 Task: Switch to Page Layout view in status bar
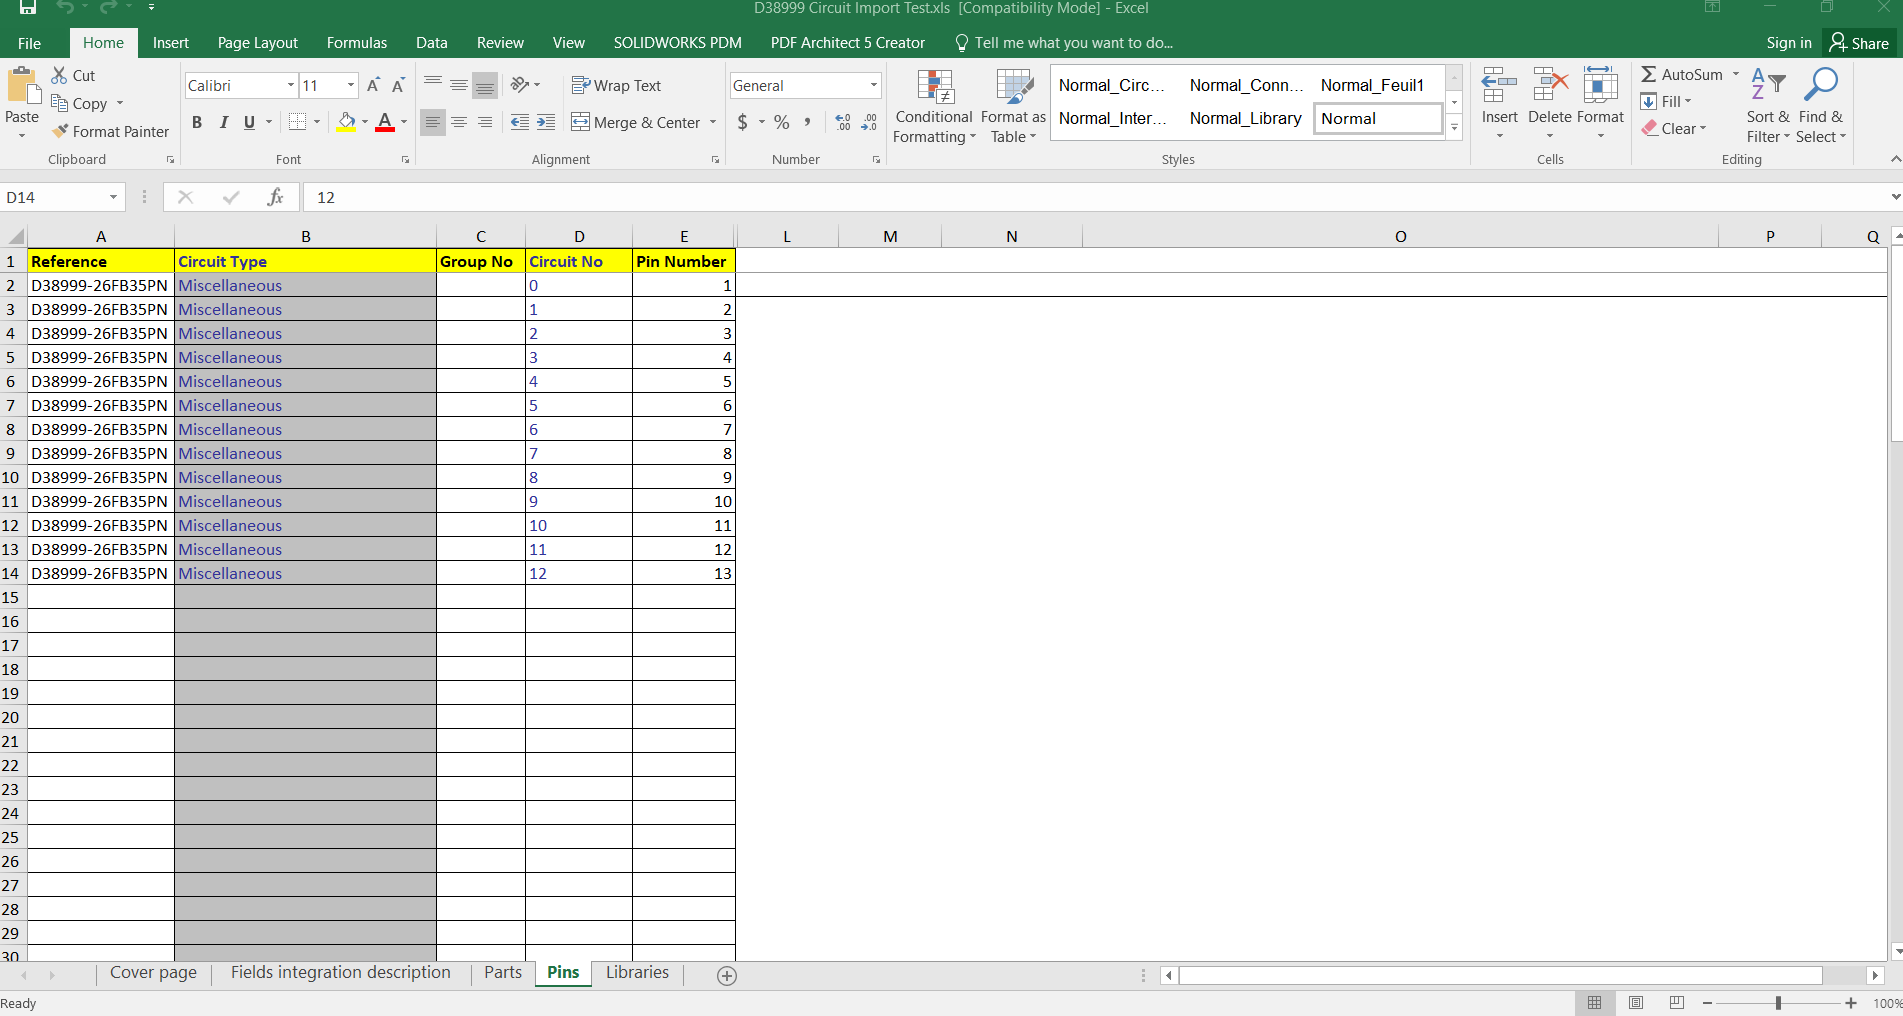1636,1003
